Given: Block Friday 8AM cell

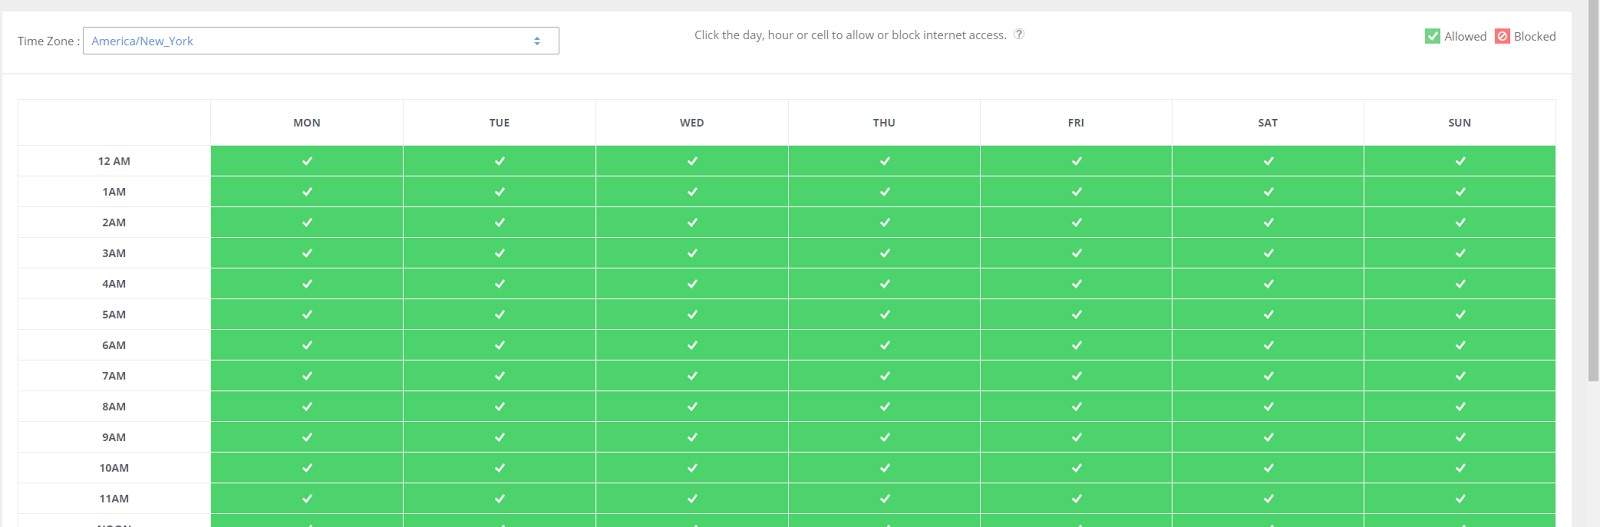Looking at the screenshot, I should tap(1076, 407).
